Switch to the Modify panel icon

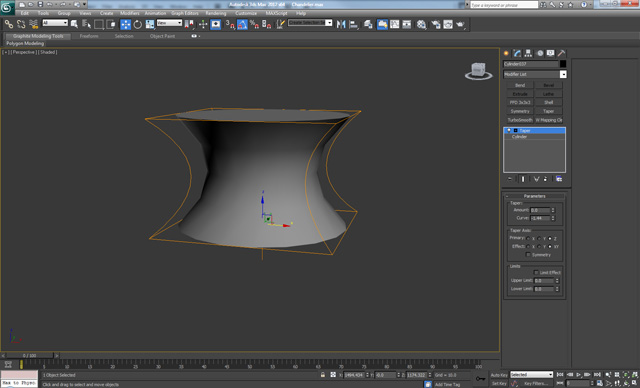pos(517,53)
